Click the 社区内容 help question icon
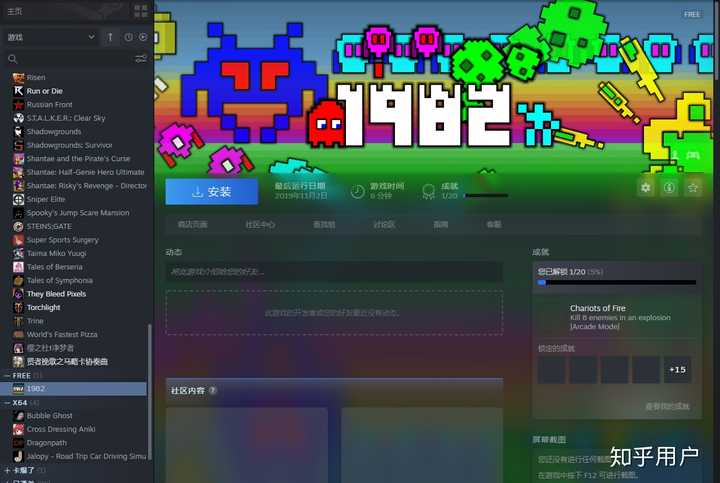This screenshot has height=483, width=720. [213, 390]
